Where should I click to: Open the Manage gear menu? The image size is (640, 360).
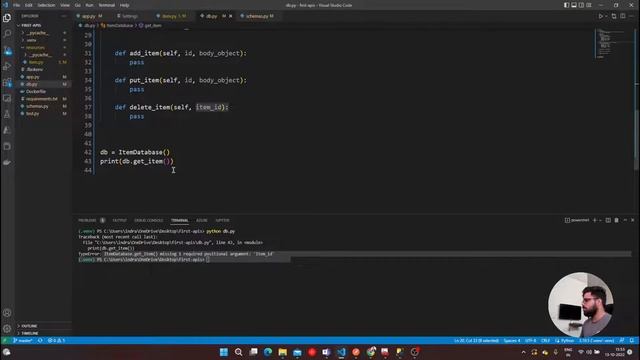[7, 329]
